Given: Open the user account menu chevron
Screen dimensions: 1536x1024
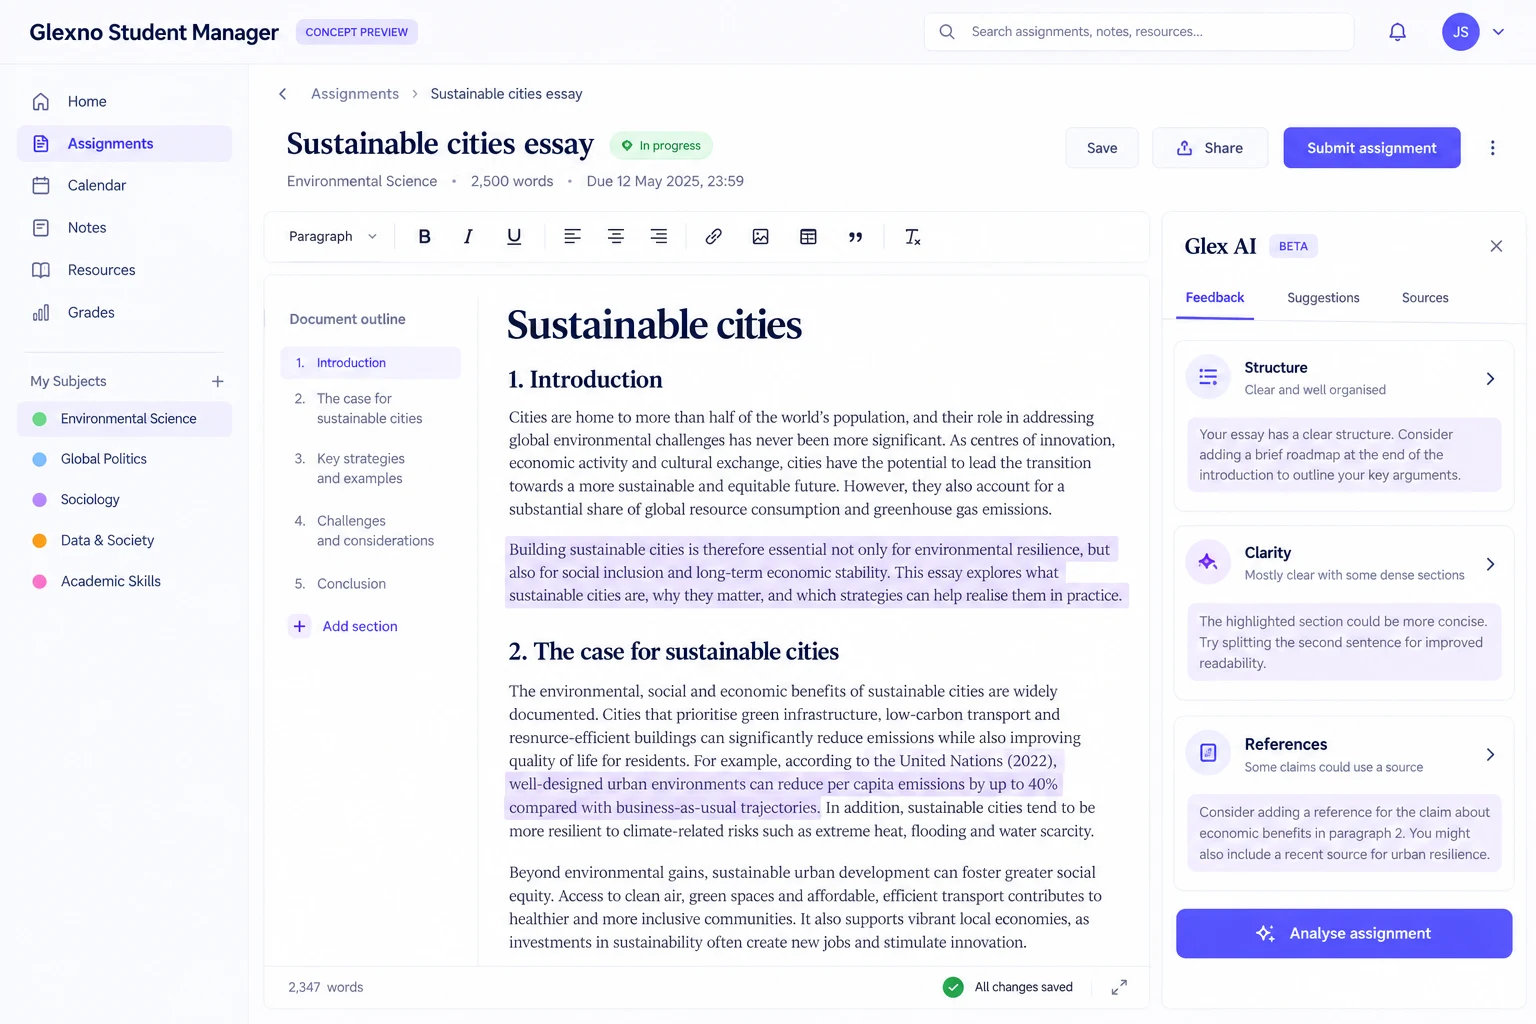Looking at the screenshot, I should (x=1498, y=32).
